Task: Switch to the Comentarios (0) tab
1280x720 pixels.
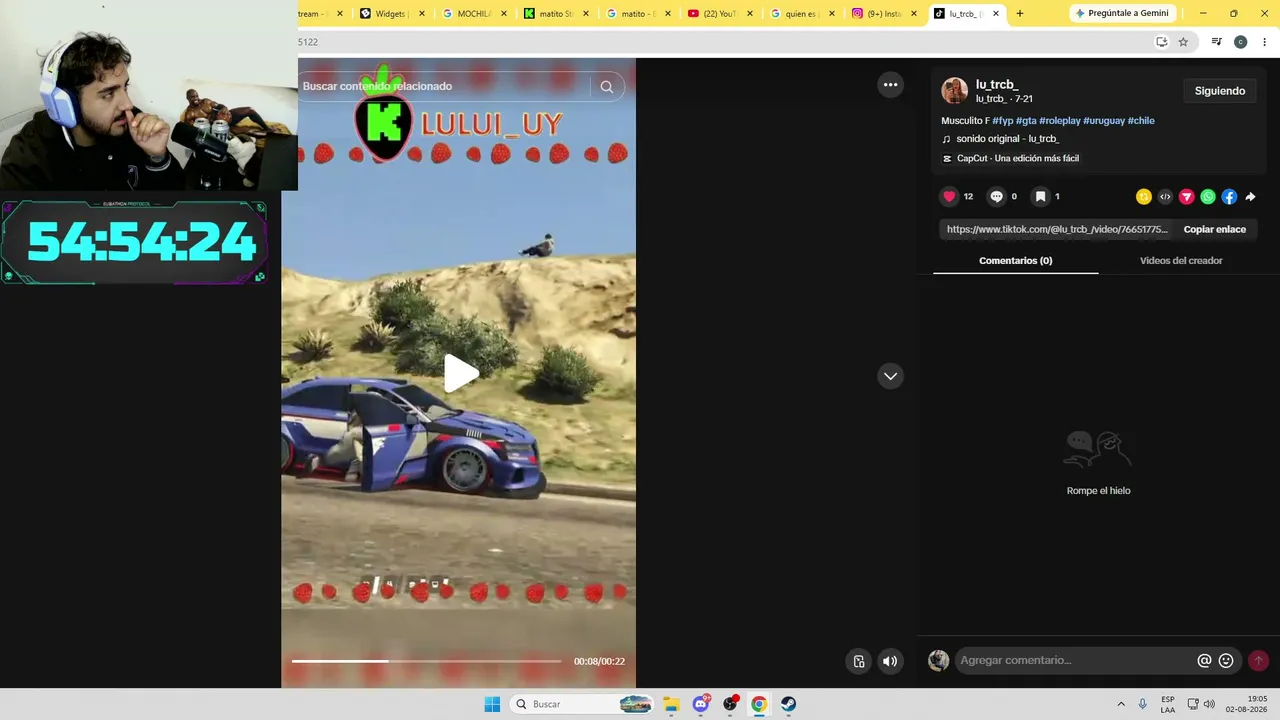Action: pos(1015,261)
